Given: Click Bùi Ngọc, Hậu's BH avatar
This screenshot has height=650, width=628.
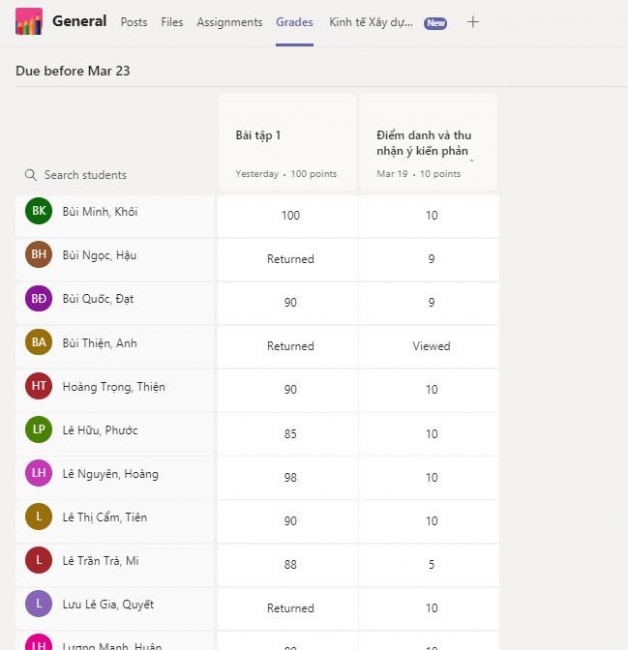Looking at the screenshot, I should (39, 255).
